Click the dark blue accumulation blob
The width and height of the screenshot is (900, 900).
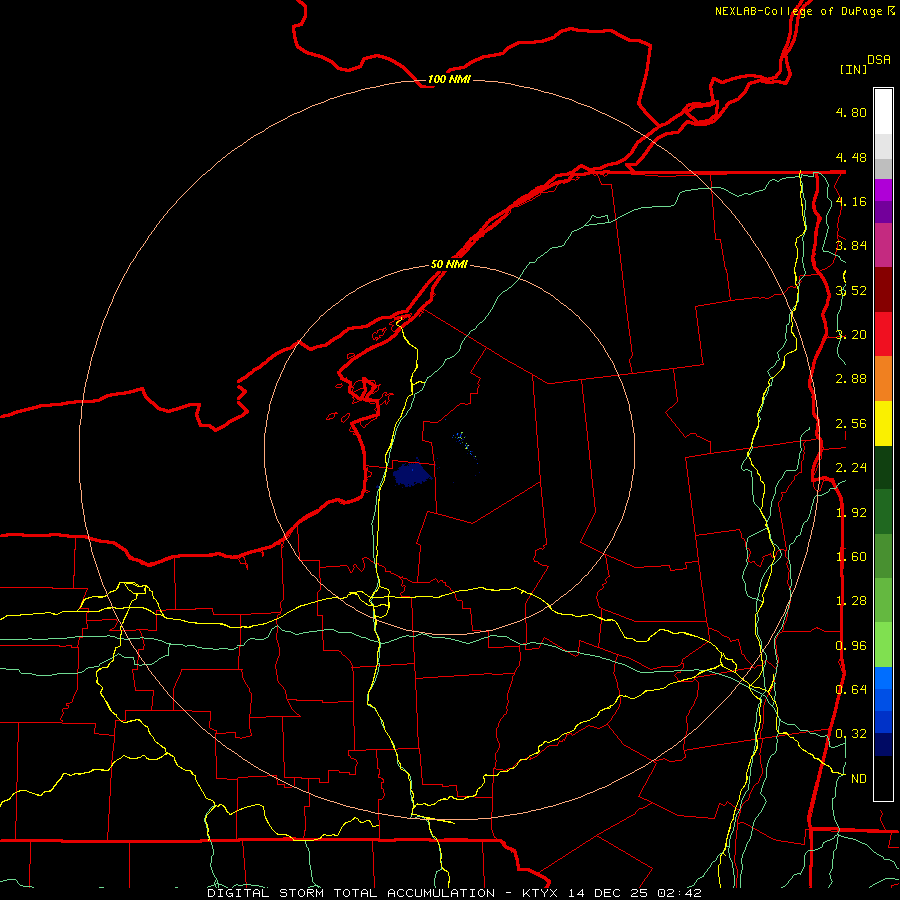[412, 474]
